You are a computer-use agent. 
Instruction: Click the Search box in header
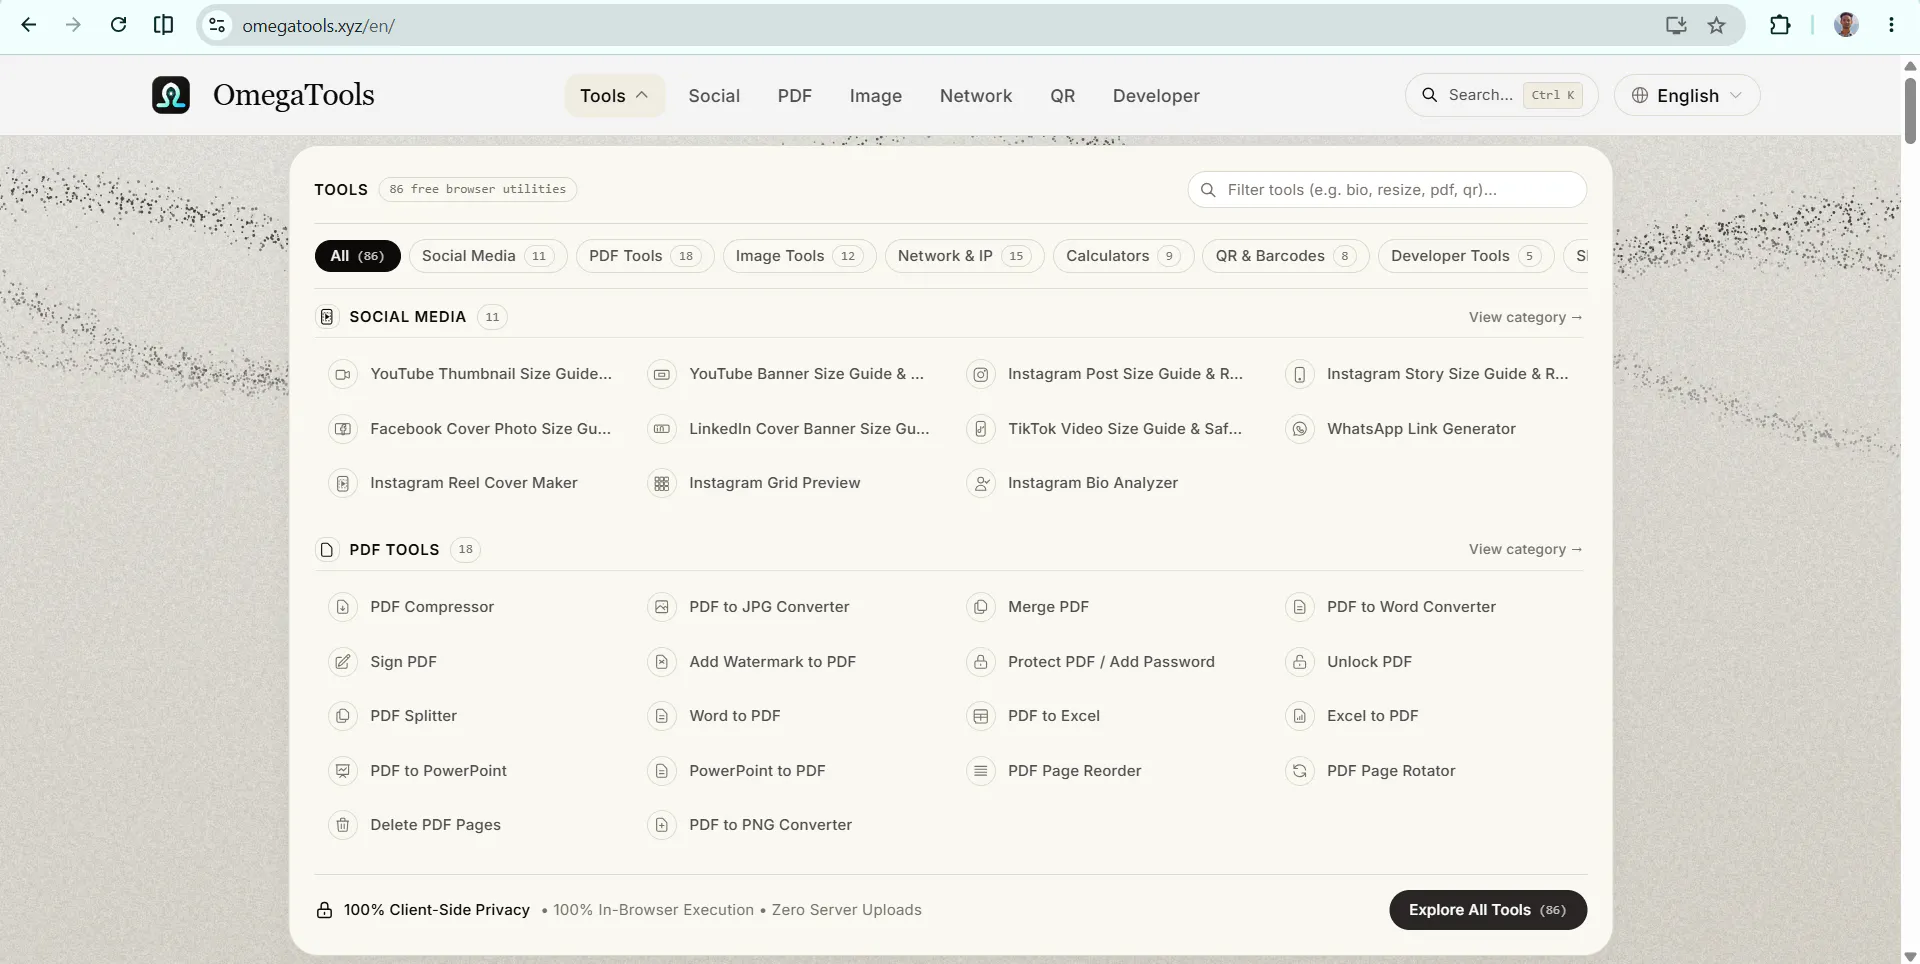click(x=1501, y=95)
